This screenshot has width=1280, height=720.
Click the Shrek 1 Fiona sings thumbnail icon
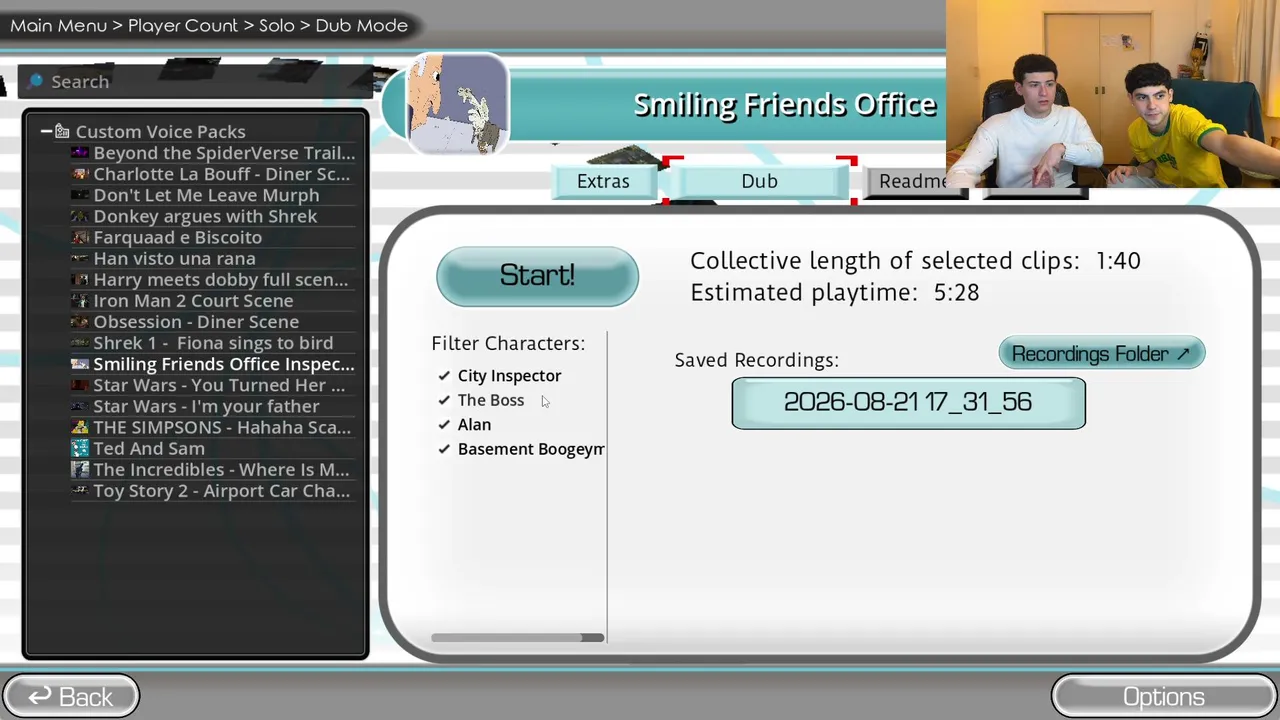pos(80,342)
